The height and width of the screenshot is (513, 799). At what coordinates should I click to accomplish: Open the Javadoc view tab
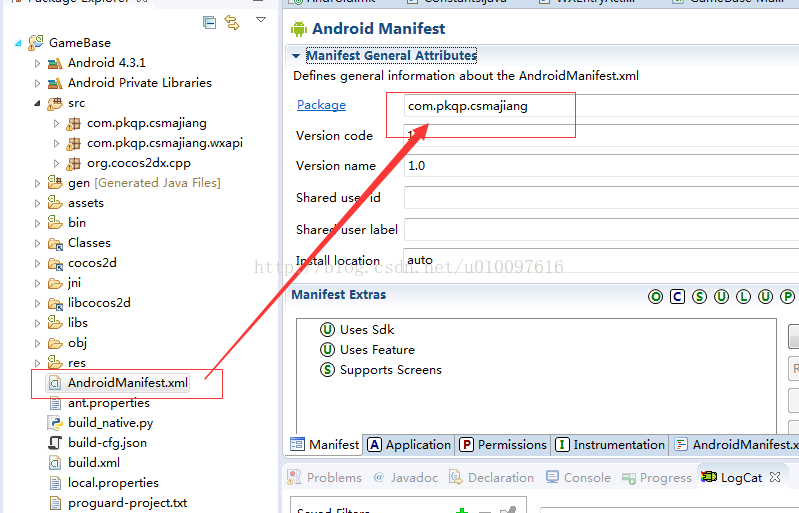[406, 478]
